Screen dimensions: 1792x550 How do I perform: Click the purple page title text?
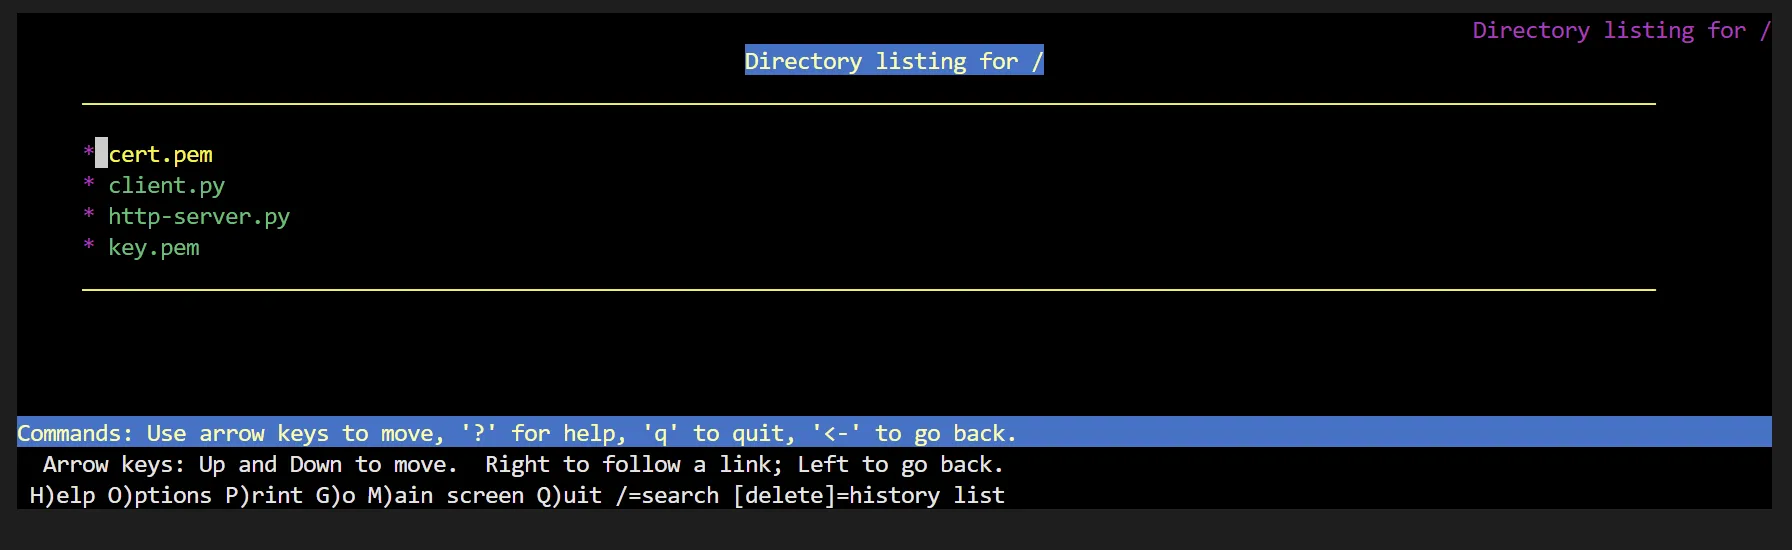(1620, 31)
